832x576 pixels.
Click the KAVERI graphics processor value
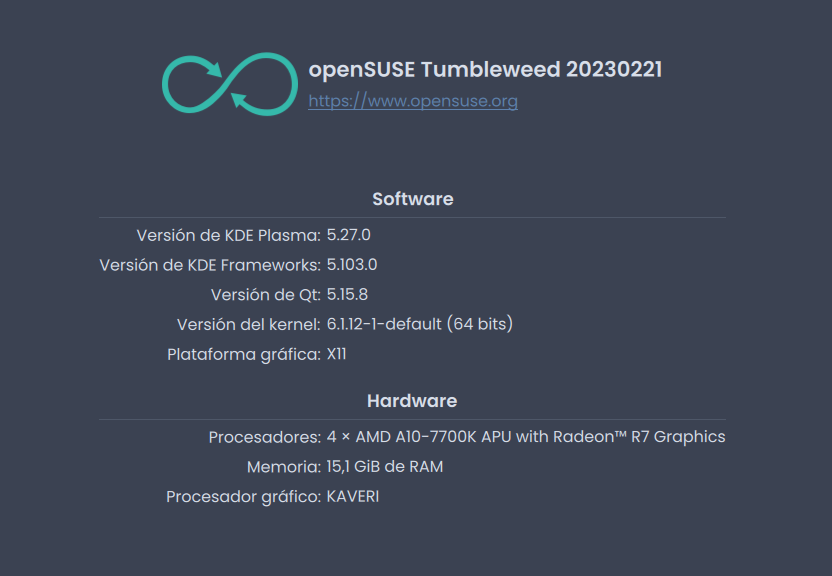pyautogui.click(x=353, y=496)
